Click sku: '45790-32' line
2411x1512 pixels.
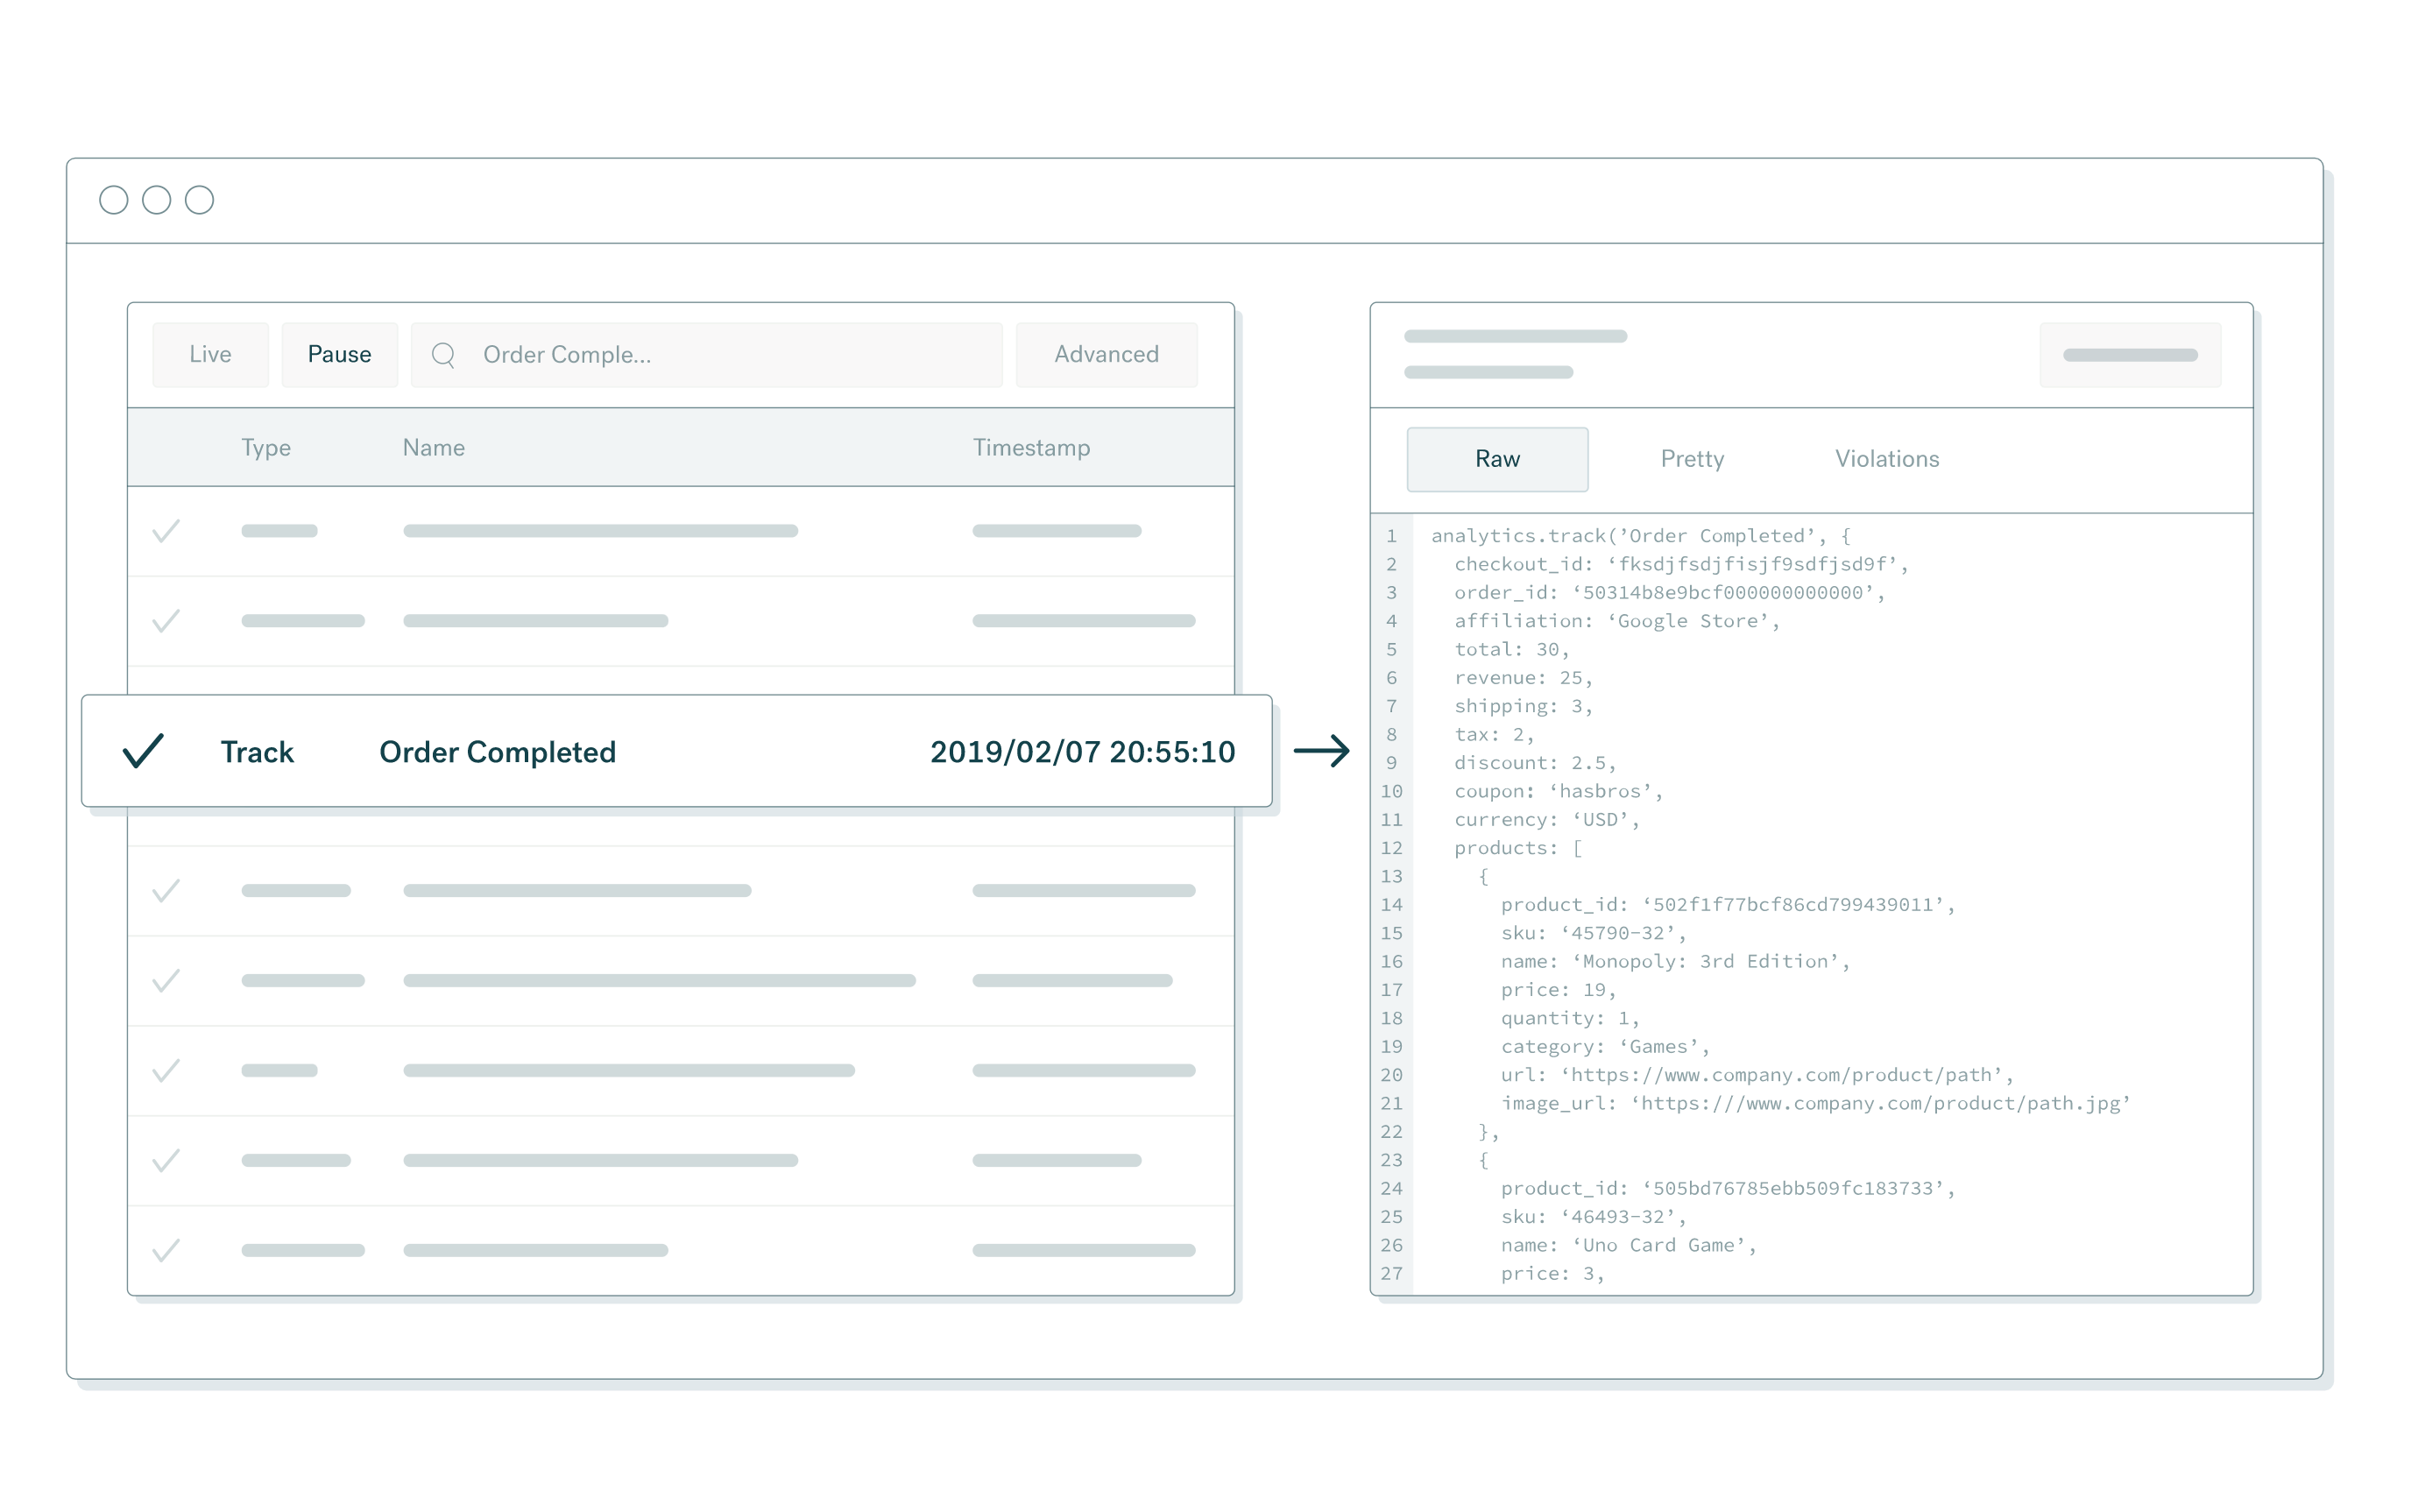pos(1594,933)
